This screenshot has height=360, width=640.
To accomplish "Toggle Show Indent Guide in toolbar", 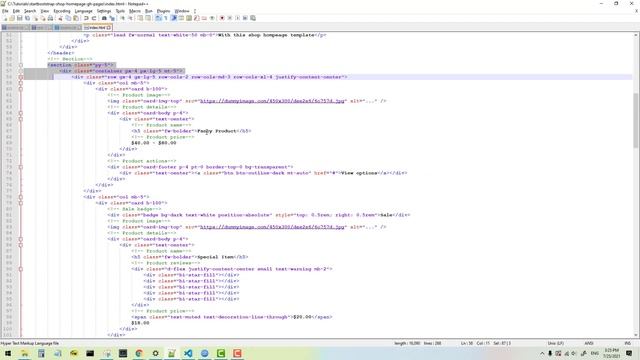I will [173, 18].
